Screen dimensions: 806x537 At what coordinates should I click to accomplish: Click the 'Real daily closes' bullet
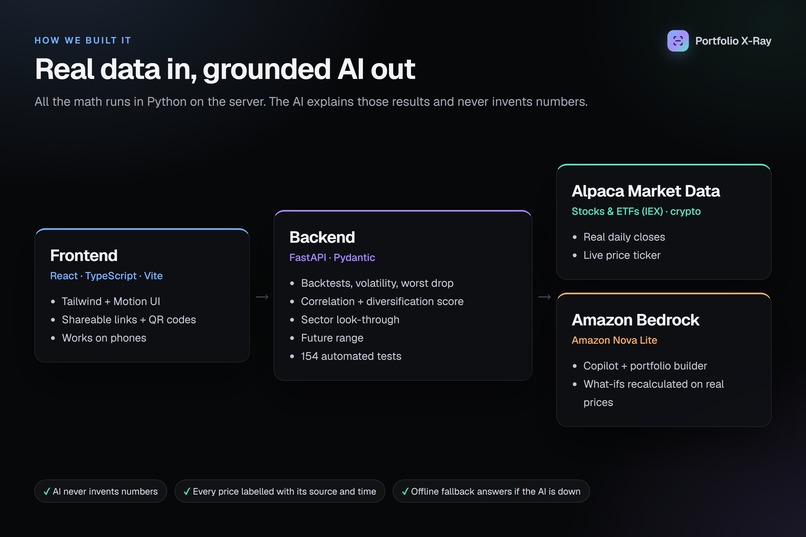624,237
